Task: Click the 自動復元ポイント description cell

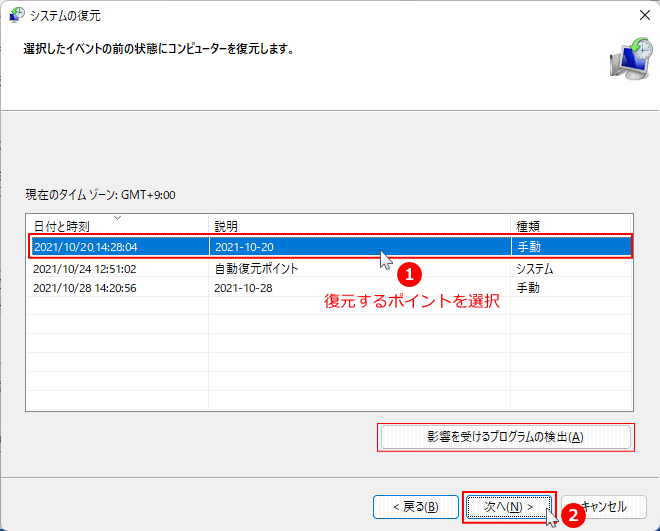Action: tap(256, 268)
